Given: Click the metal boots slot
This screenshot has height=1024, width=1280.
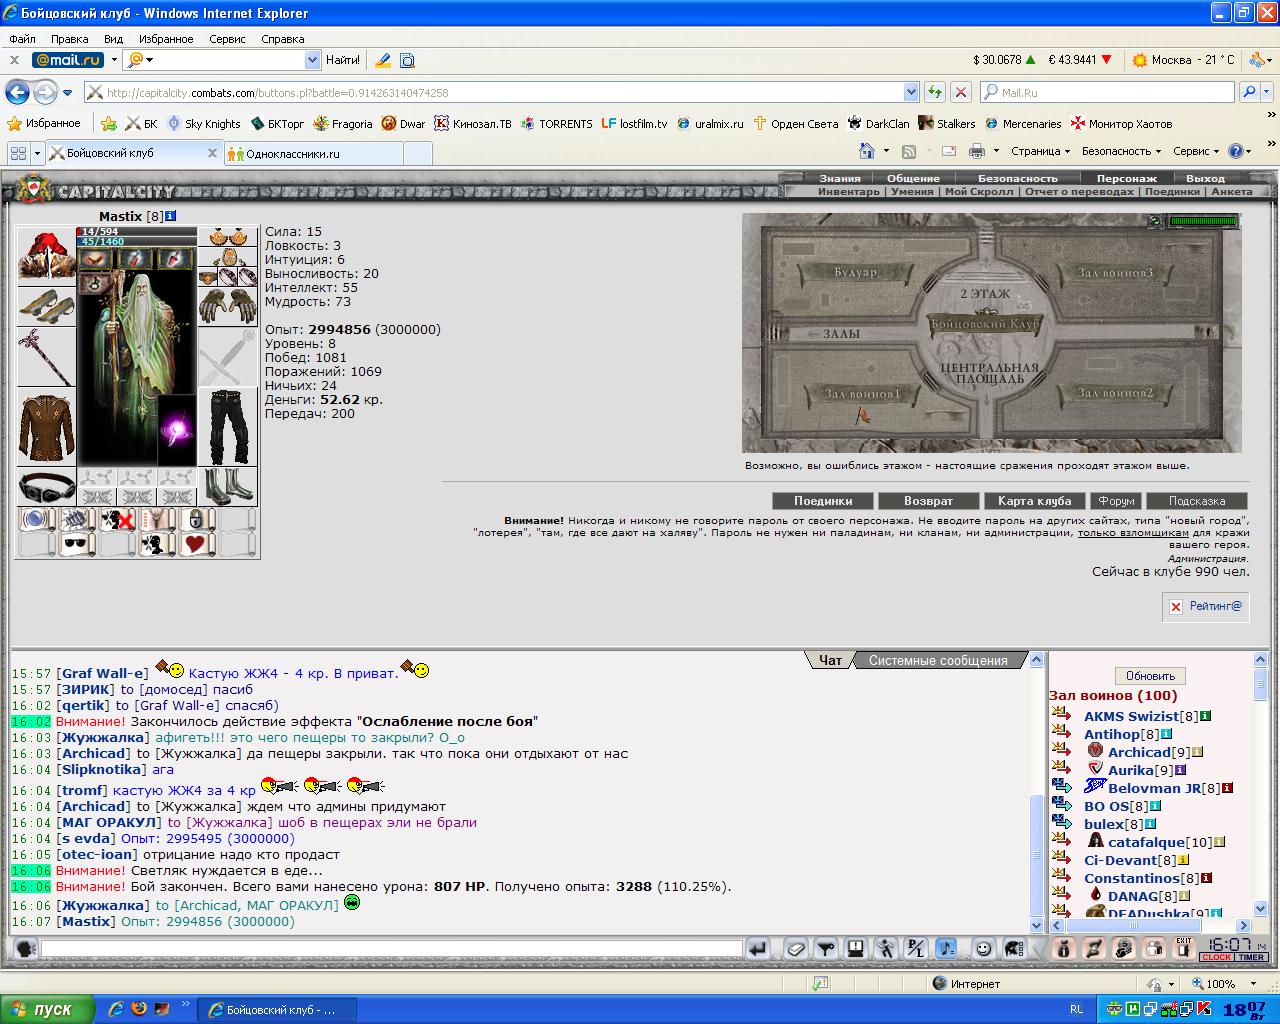Looking at the screenshot, I should [x=227, y=487].
